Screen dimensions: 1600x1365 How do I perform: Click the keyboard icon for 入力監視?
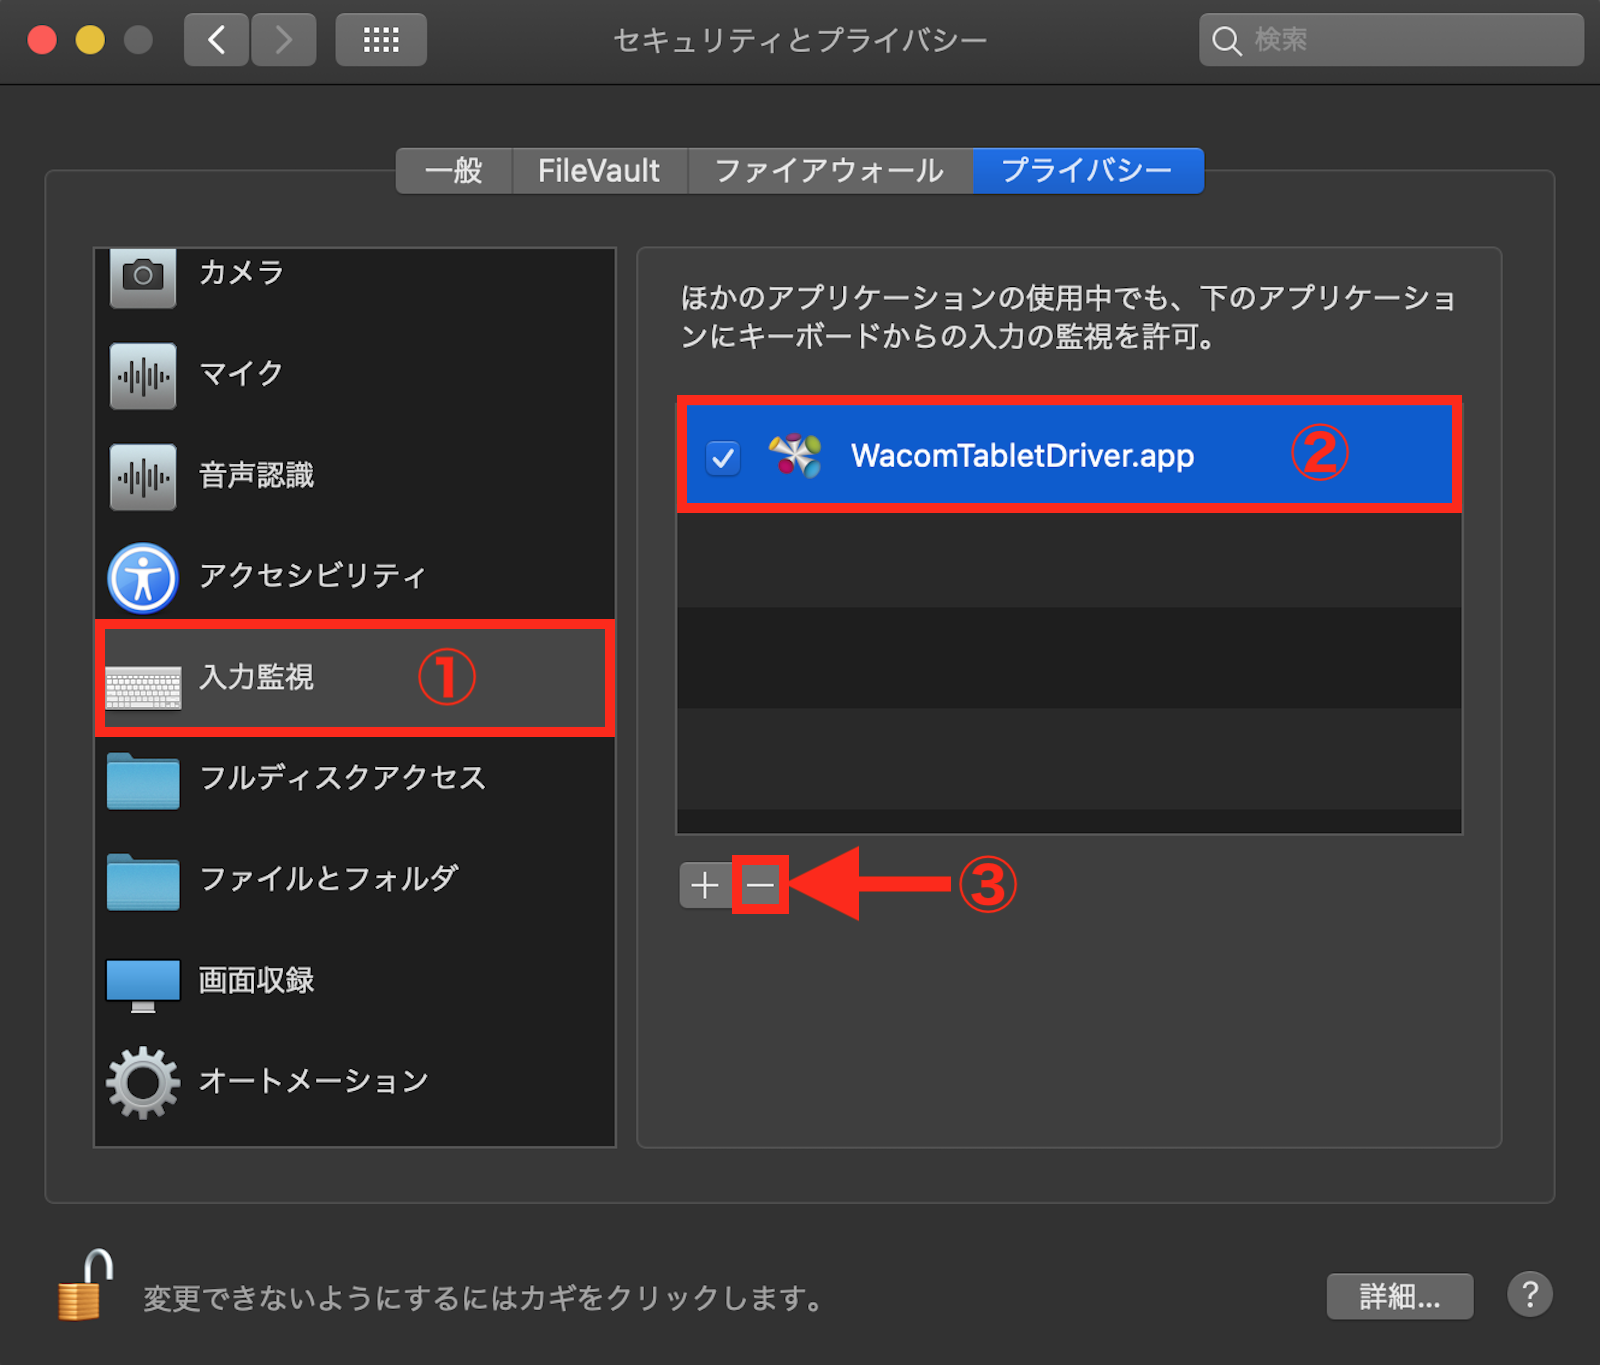tap(143, 688)
